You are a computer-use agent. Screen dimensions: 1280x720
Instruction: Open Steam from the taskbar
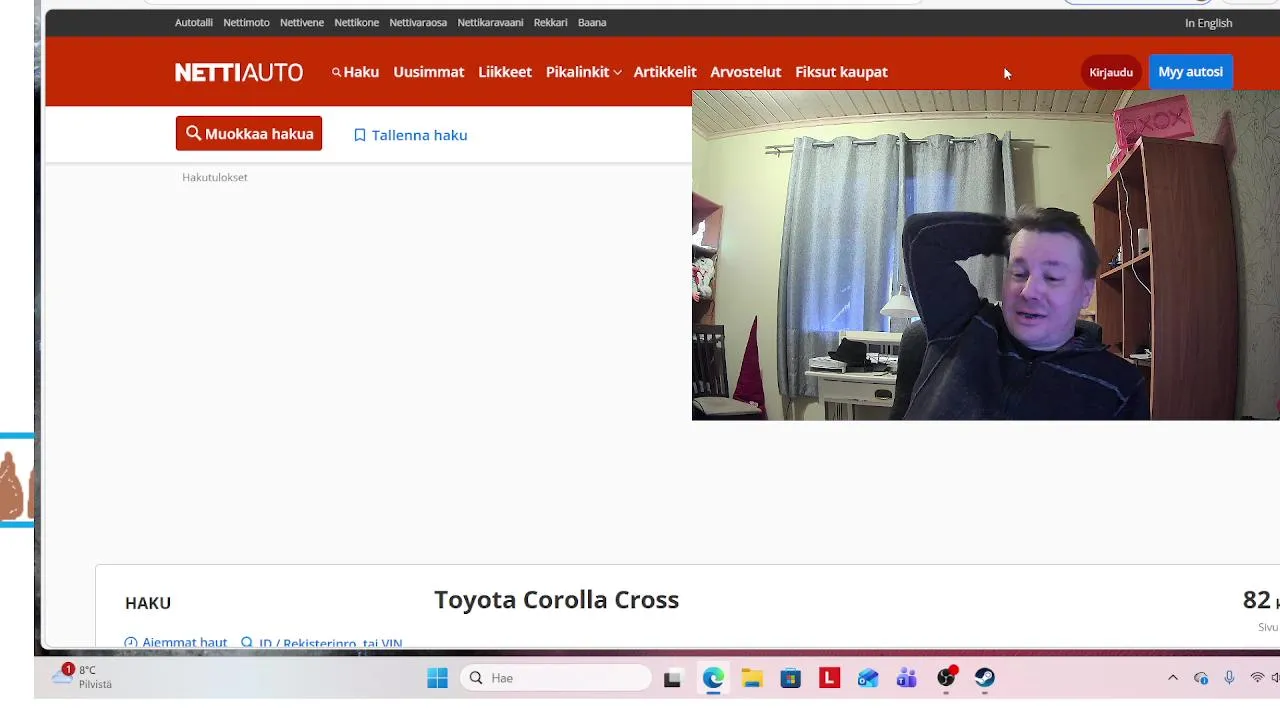click(x=985, y=678)
